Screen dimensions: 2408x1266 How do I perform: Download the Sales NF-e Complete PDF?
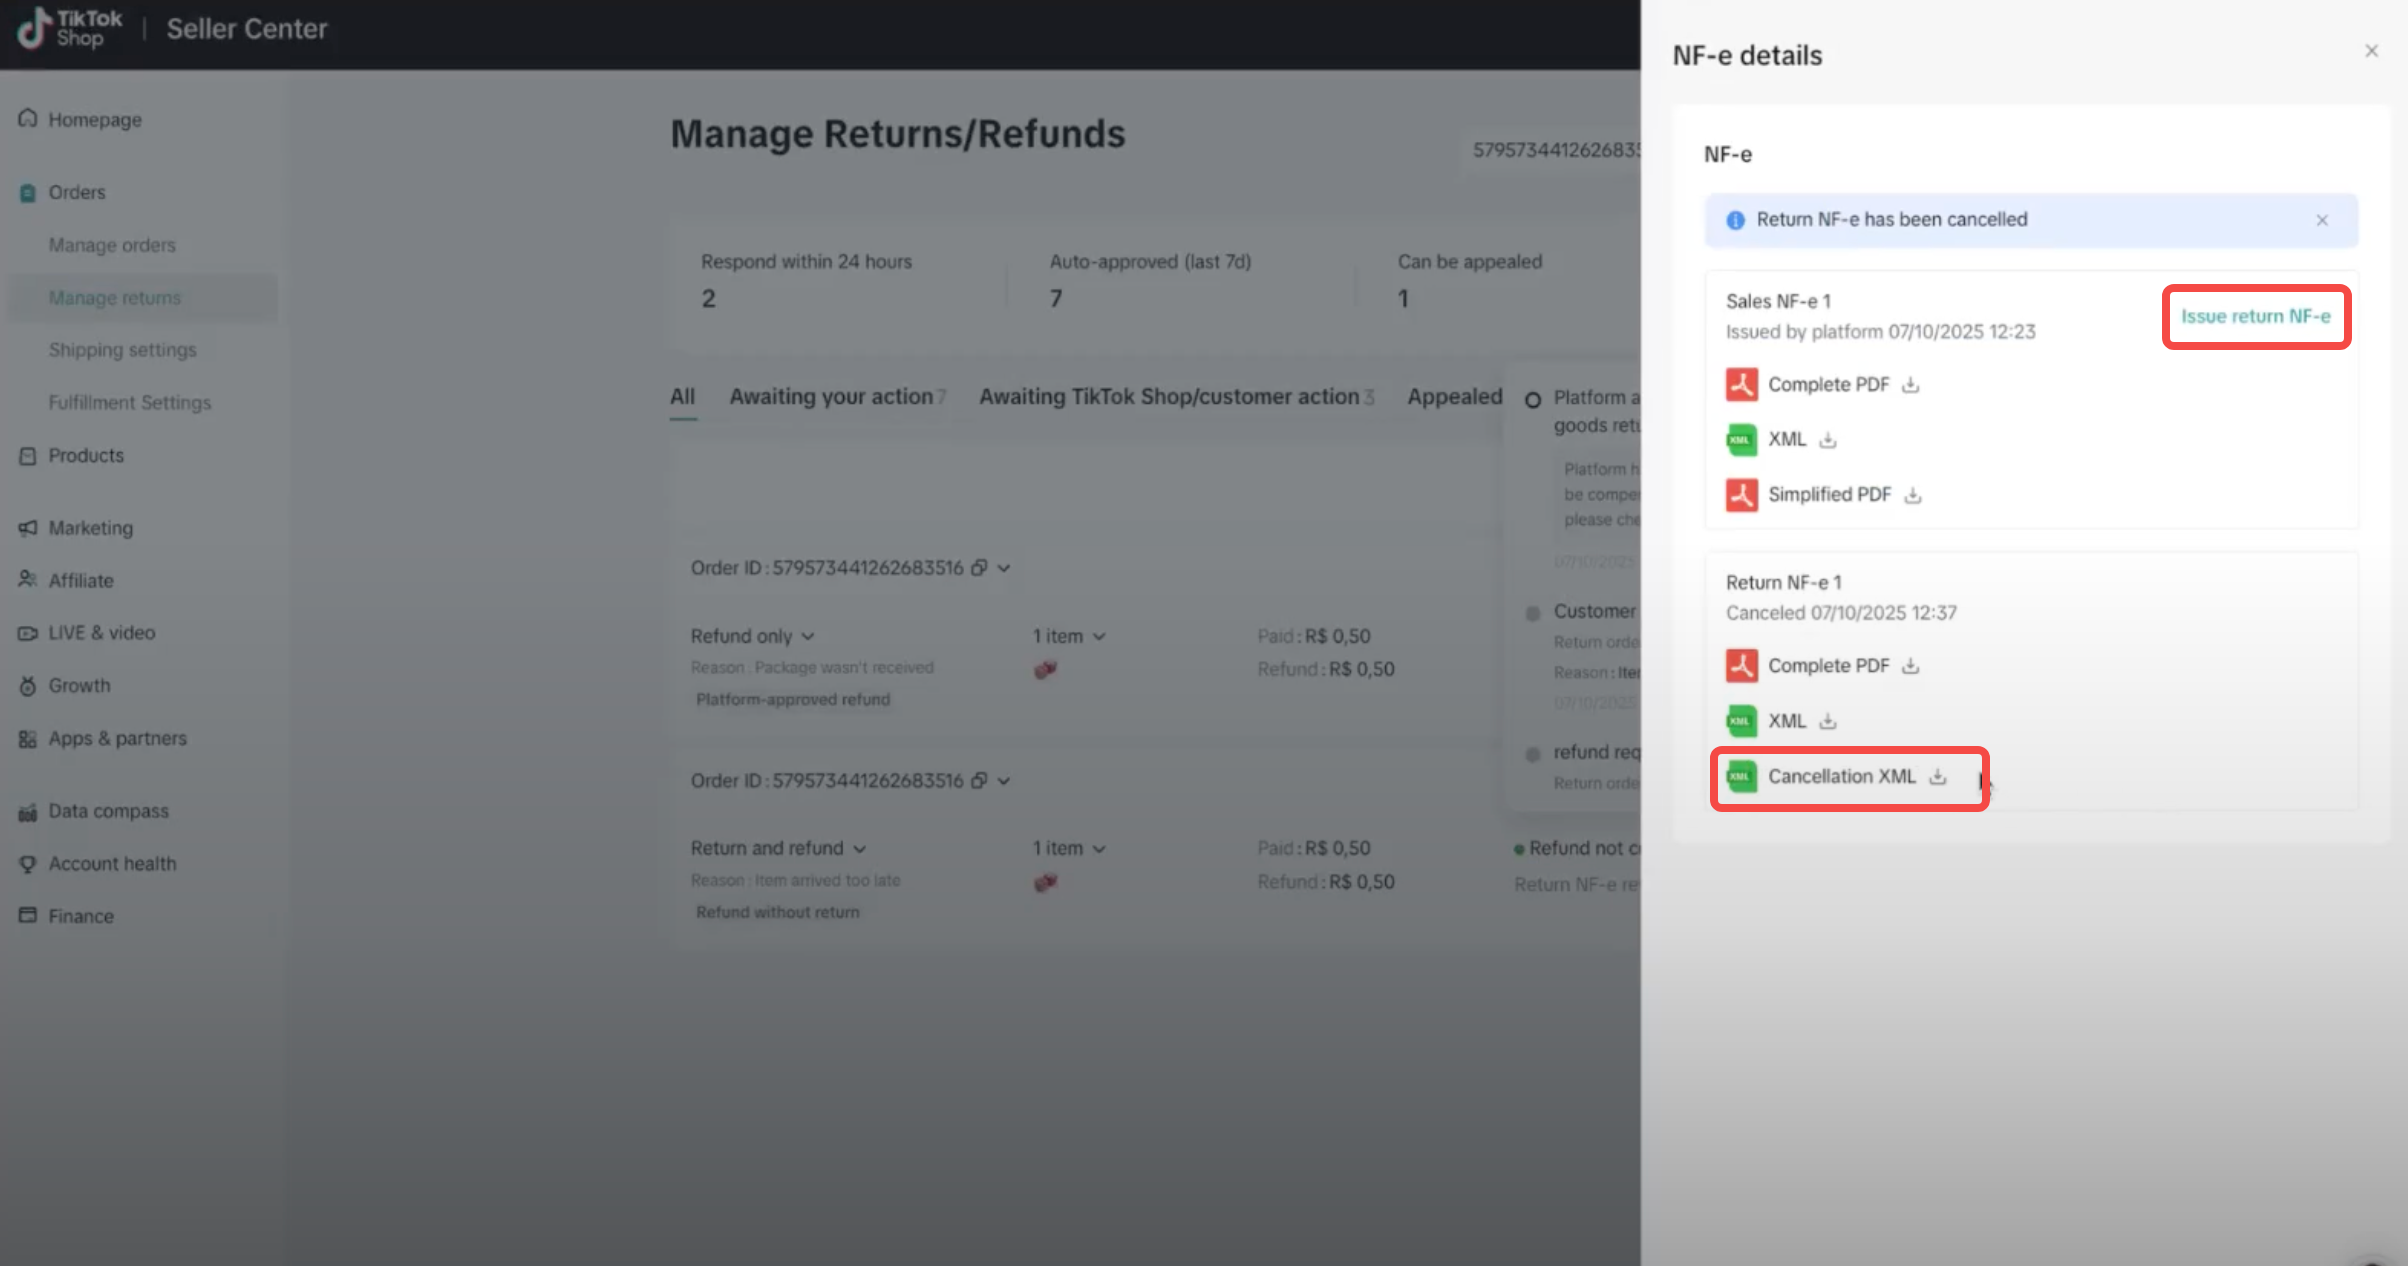pos(1910,385)
